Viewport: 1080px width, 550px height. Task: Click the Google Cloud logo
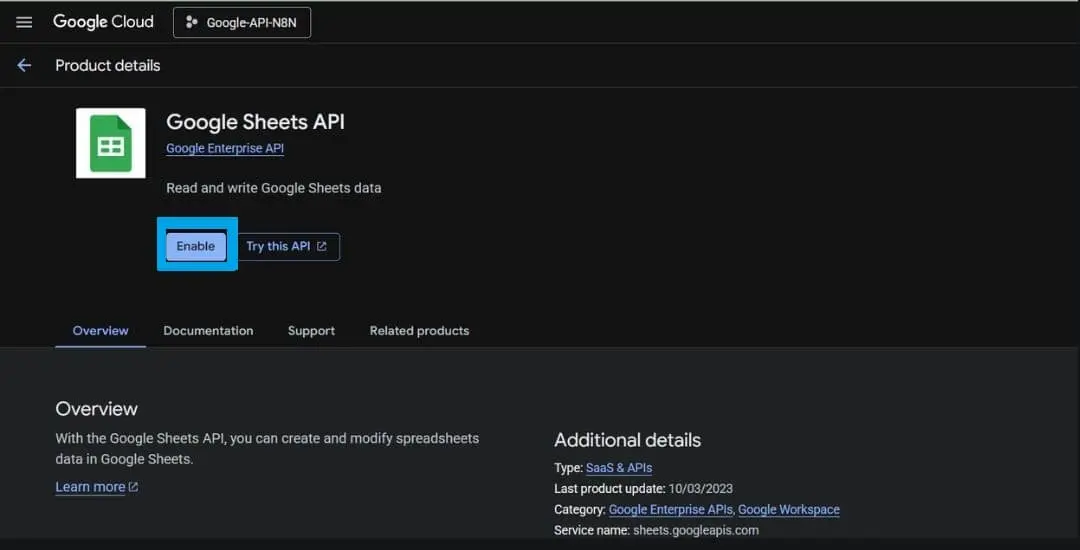click(x=103, y=22)
